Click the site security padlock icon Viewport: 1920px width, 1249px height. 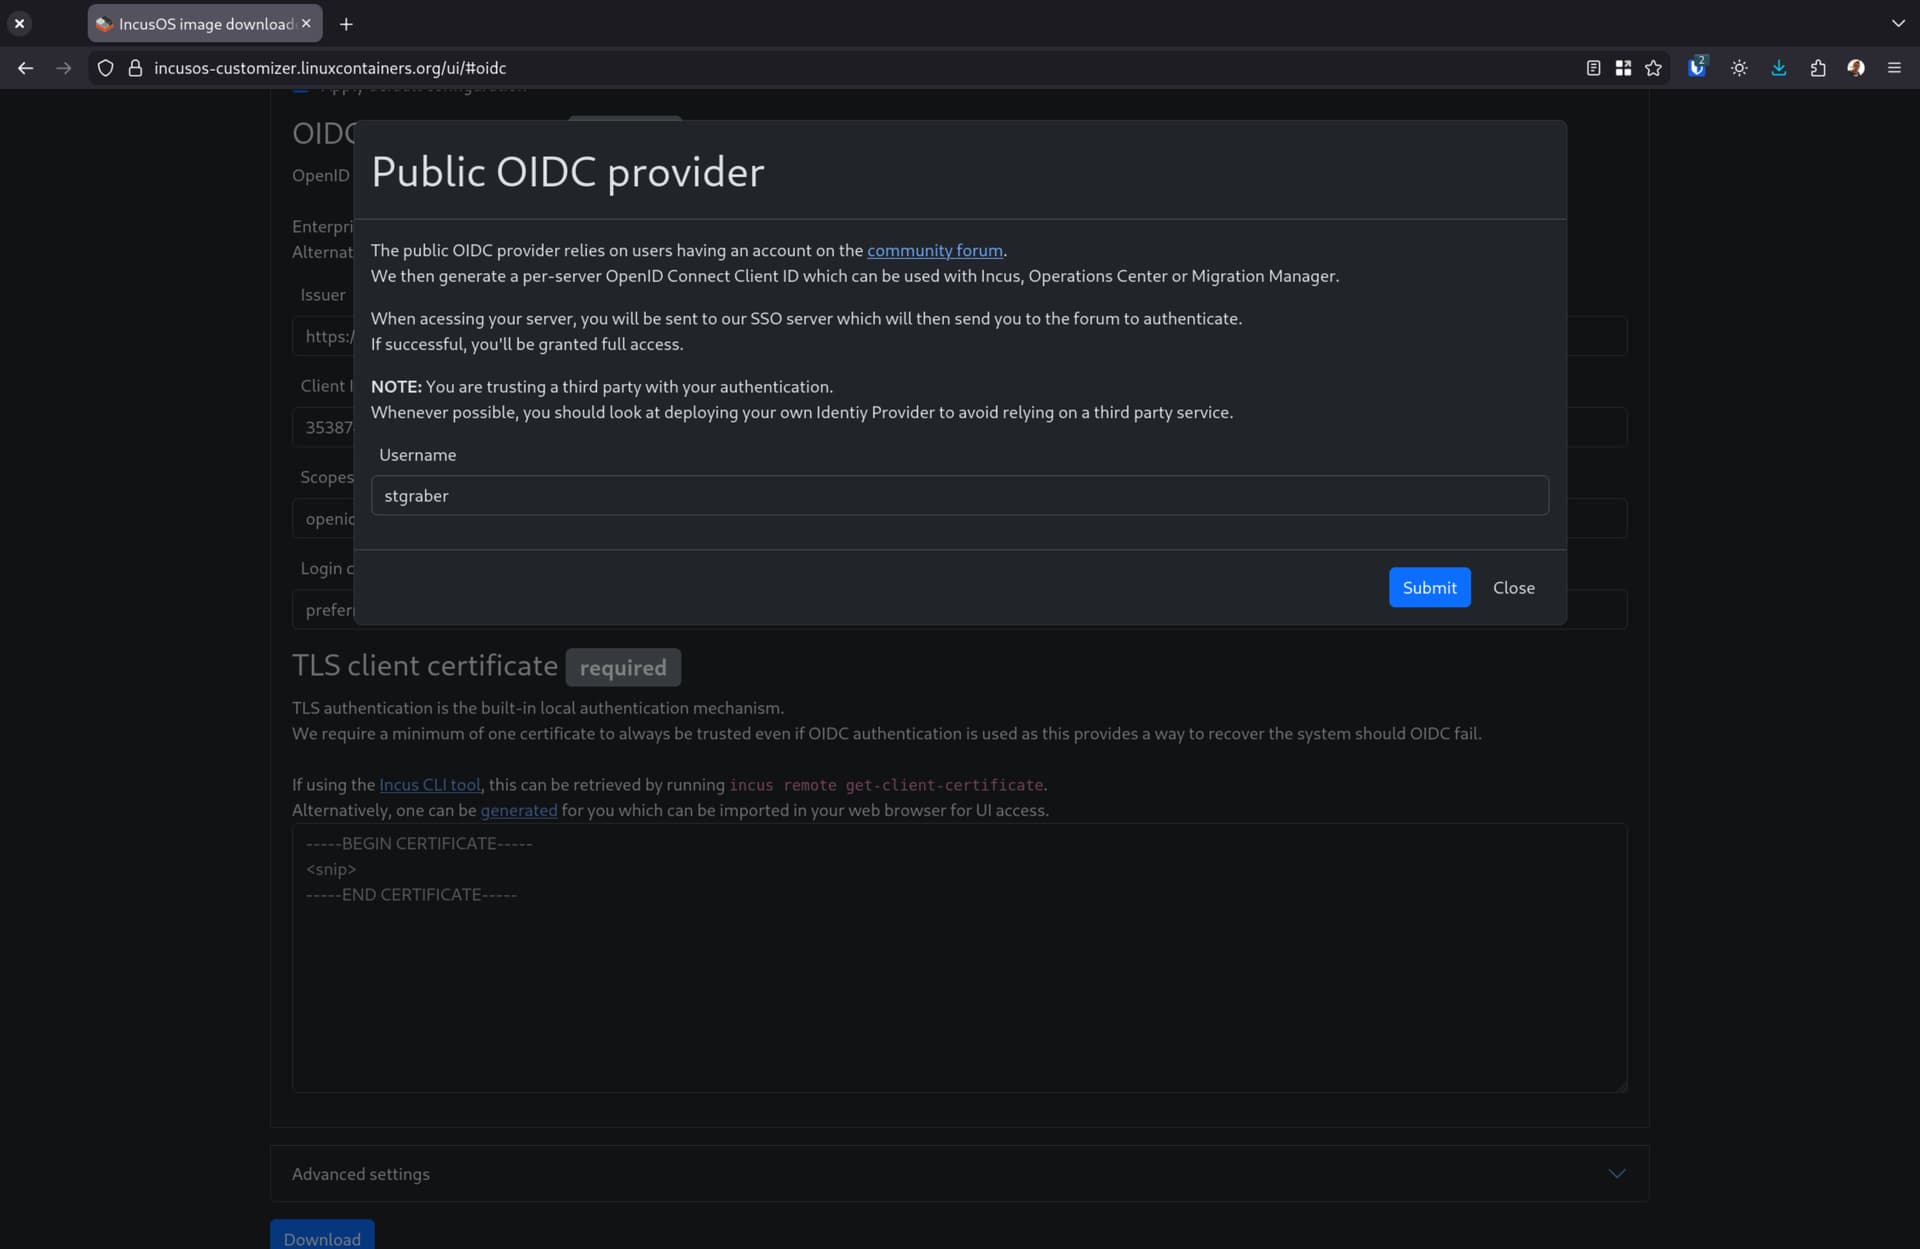pyautogui.click(x=135, y=68)
